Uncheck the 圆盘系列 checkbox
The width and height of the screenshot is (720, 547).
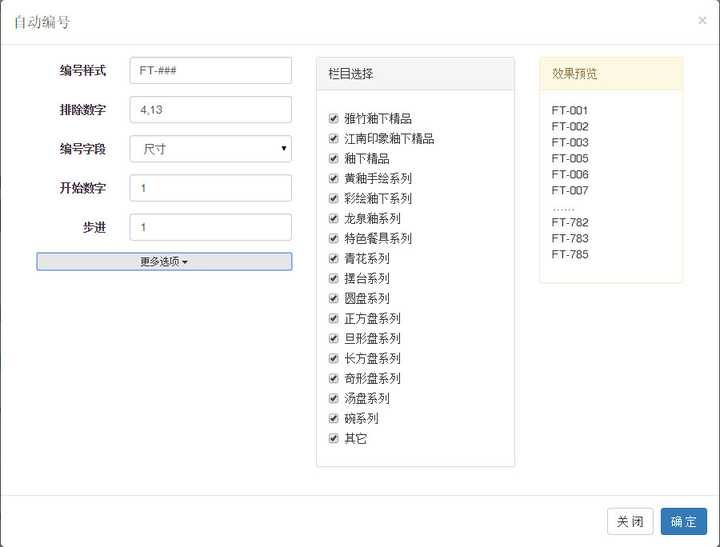(334, 299)
